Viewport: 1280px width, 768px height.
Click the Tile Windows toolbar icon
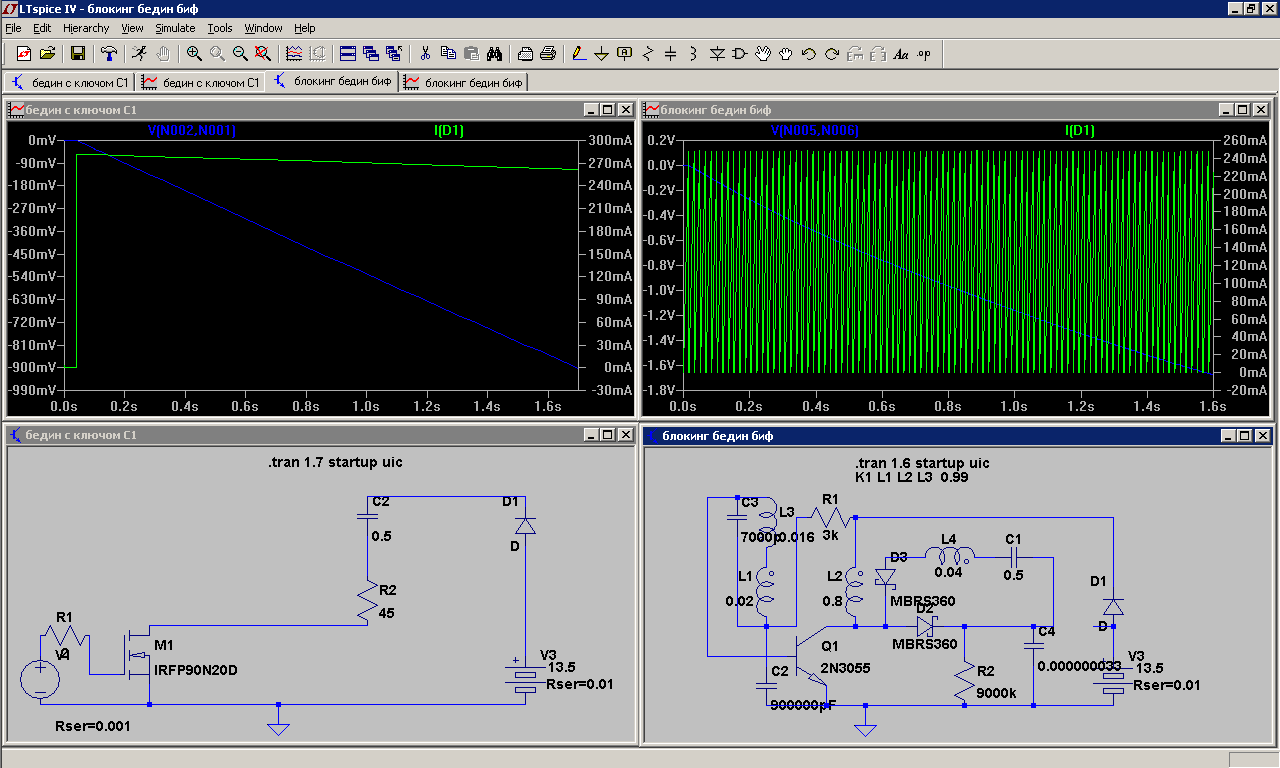pyautogui.click(x=348, y=53)
